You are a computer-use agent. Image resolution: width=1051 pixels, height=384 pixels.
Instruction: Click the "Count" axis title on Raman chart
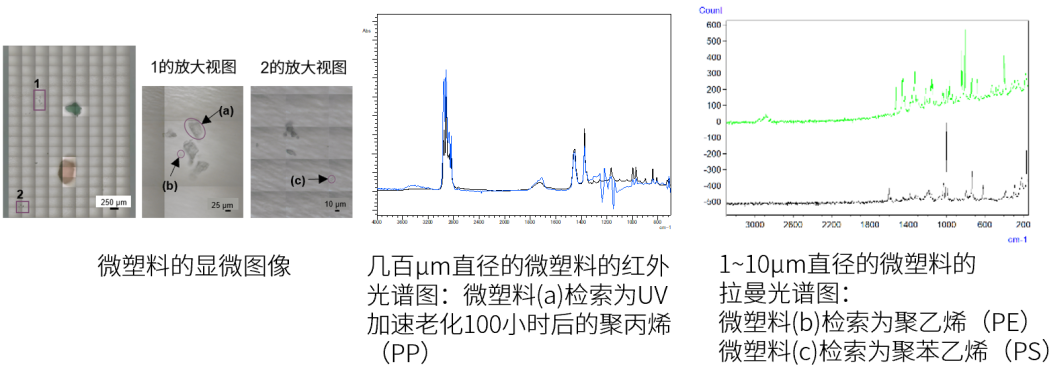[x=710, y=10]
